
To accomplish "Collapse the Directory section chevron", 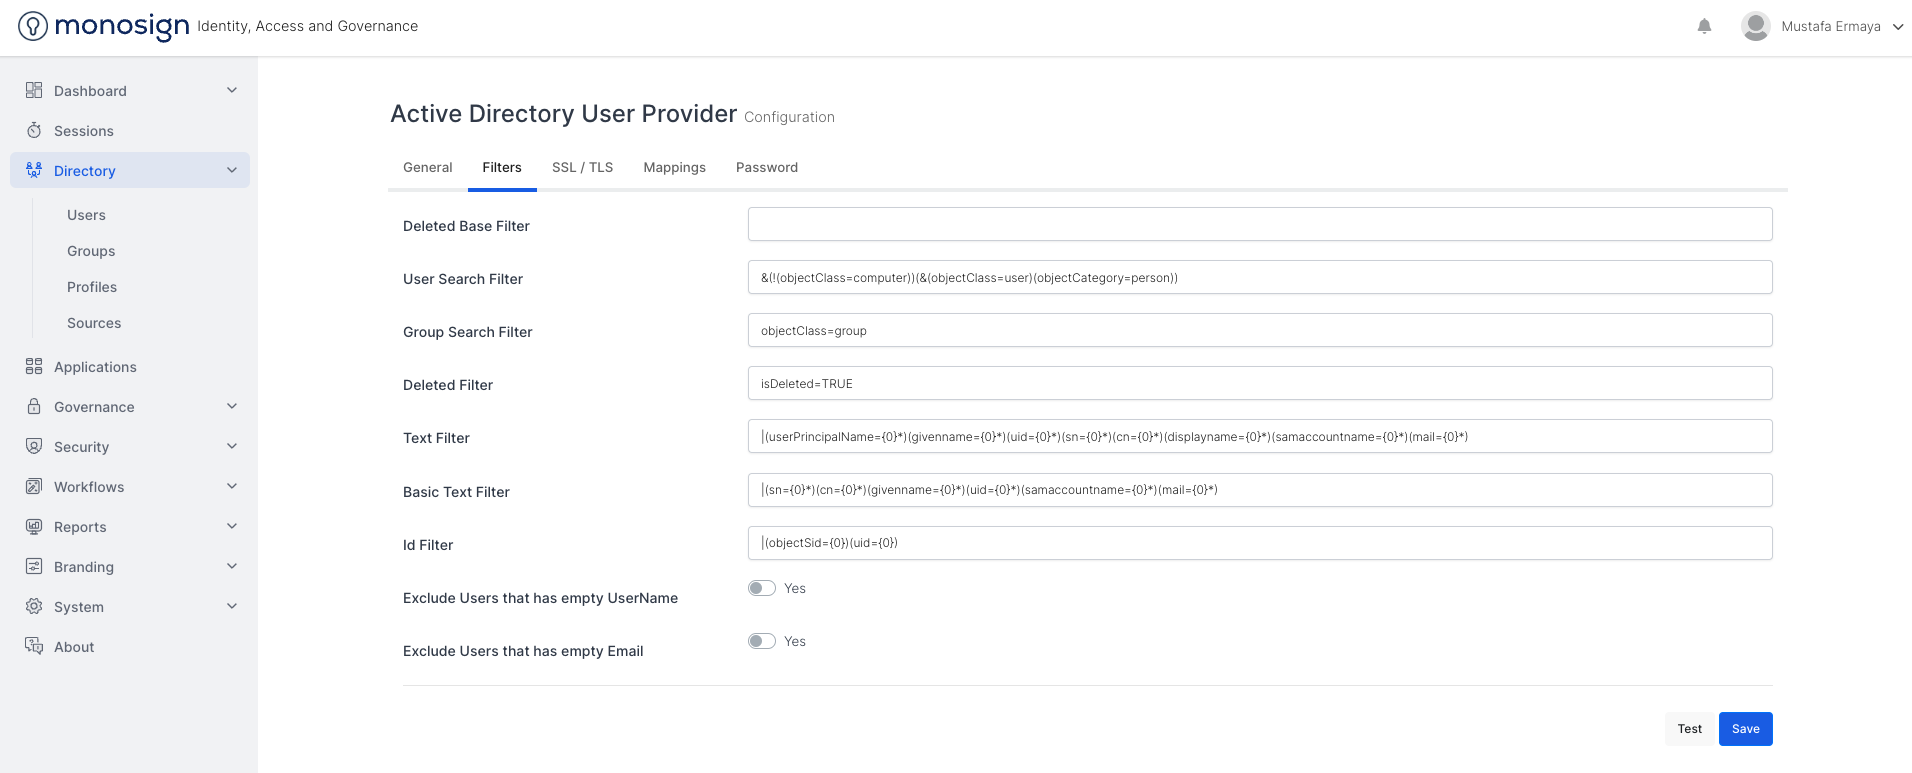I will (232, 171).
